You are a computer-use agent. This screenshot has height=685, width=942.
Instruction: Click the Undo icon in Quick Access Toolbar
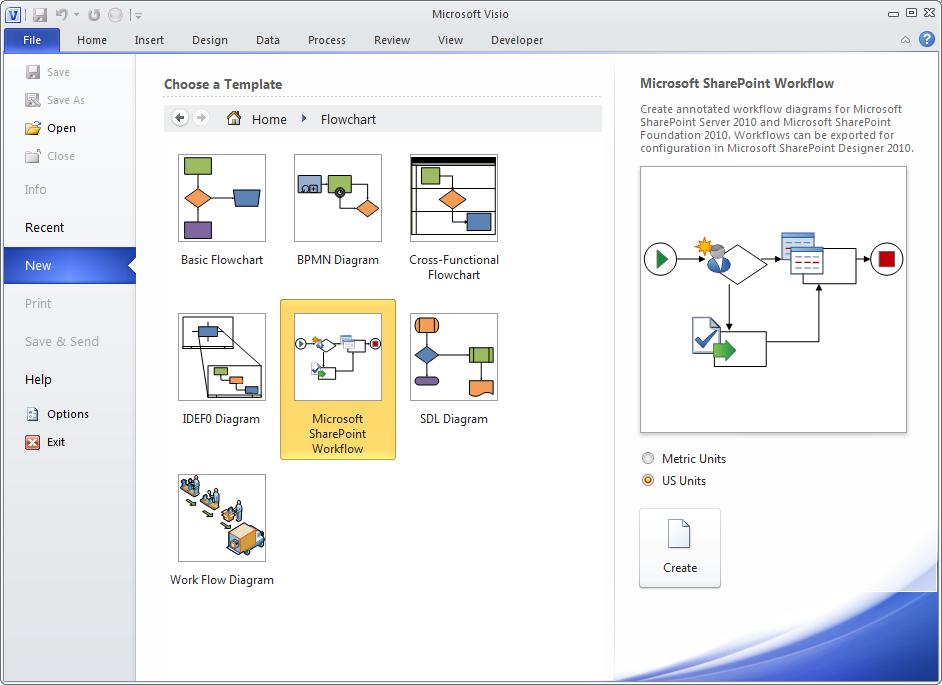pyautogui.click(x=62, y=14)
